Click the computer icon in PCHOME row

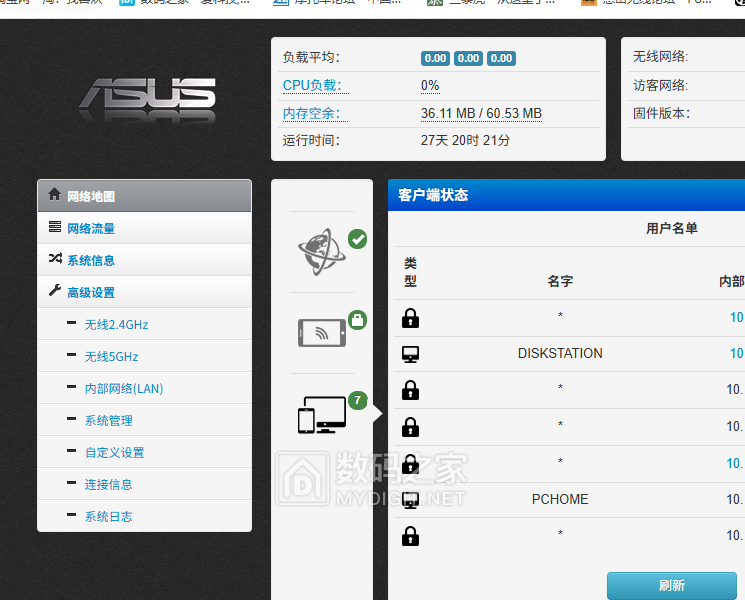tap(411, 500)
